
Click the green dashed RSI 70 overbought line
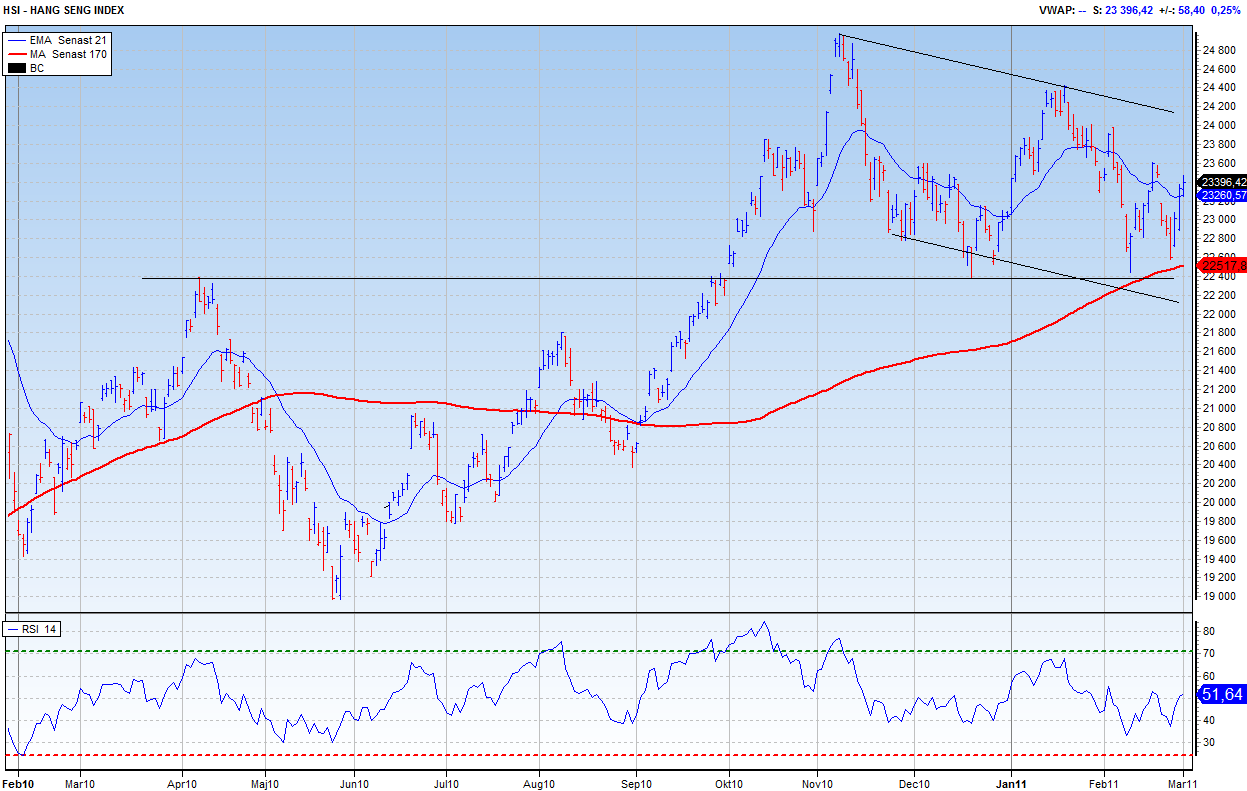[x=600, y=652]
